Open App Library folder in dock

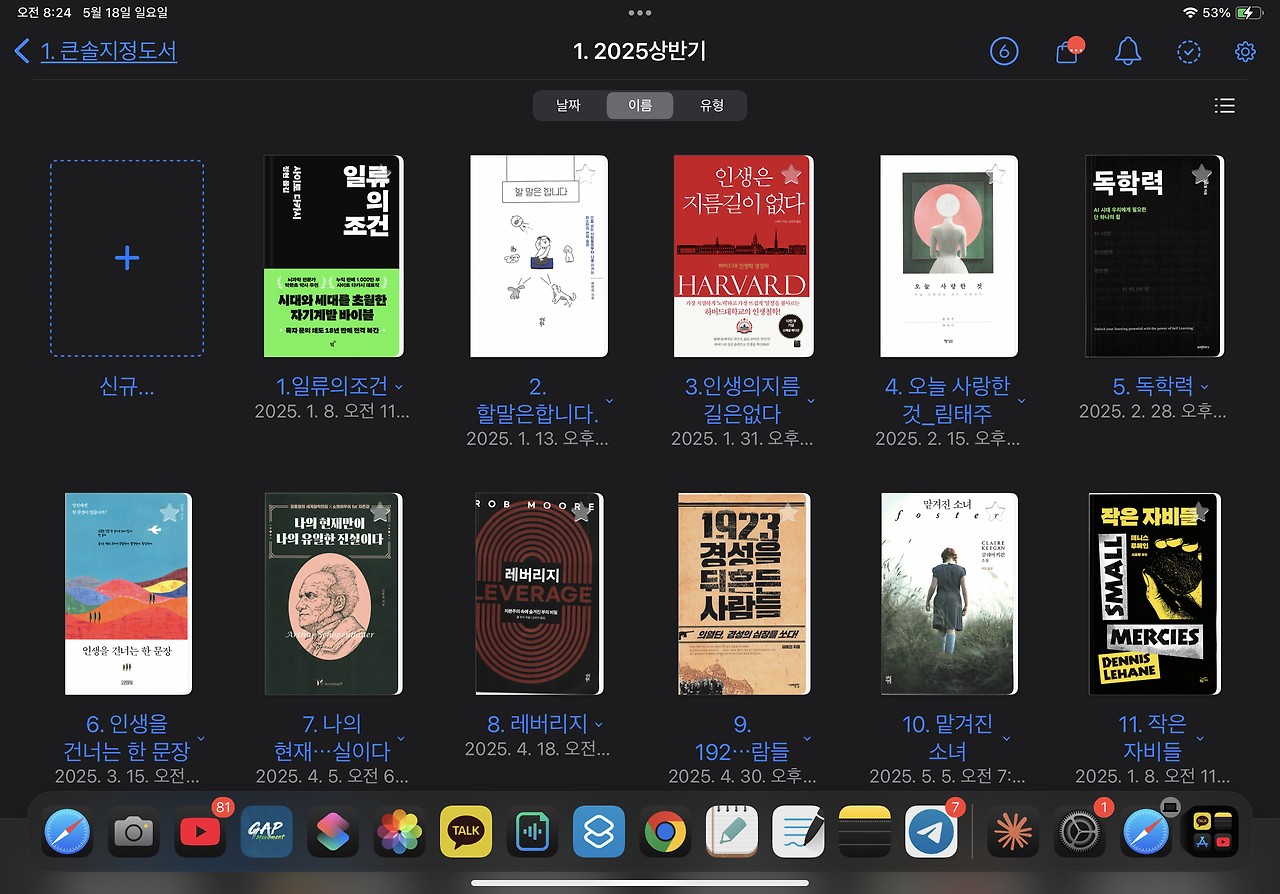click(1212, 832)
